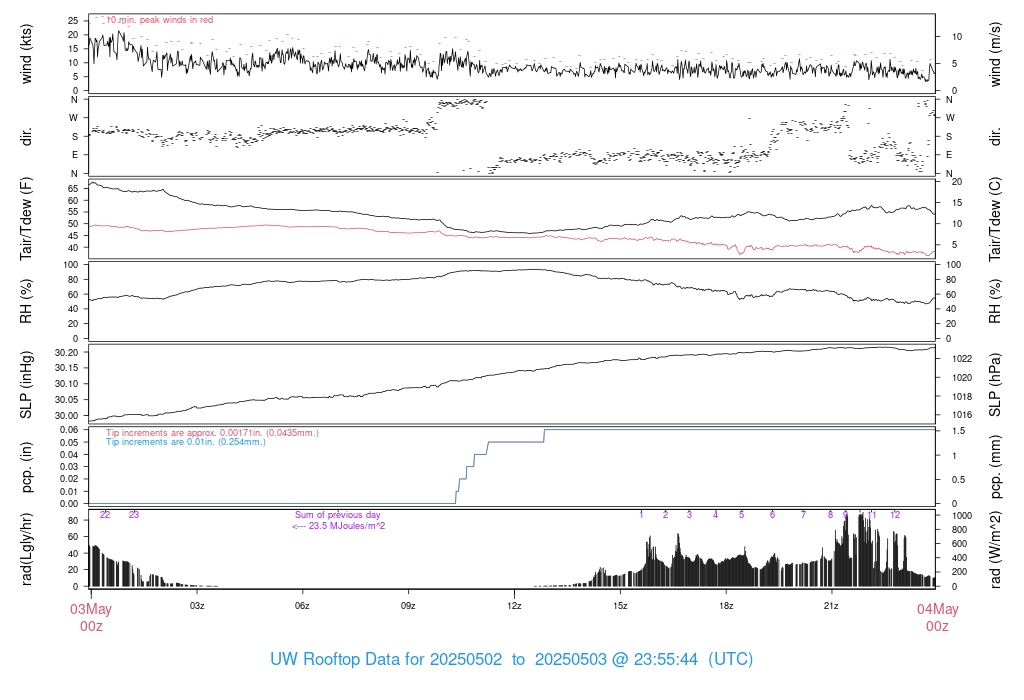Click the 12z tick on the time axis
The width and height of the screenshot is (1024, 700).
tap(514, 606)
